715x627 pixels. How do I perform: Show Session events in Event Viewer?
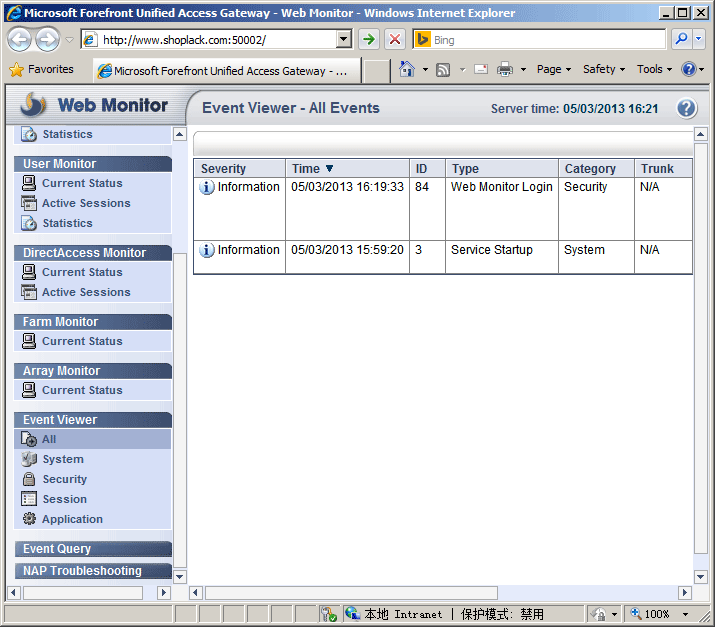coord(64,499)
